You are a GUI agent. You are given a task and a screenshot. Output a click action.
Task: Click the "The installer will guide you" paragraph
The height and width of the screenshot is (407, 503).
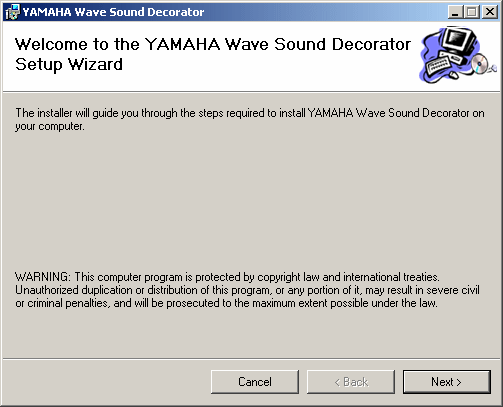click(x=250, y=120)
